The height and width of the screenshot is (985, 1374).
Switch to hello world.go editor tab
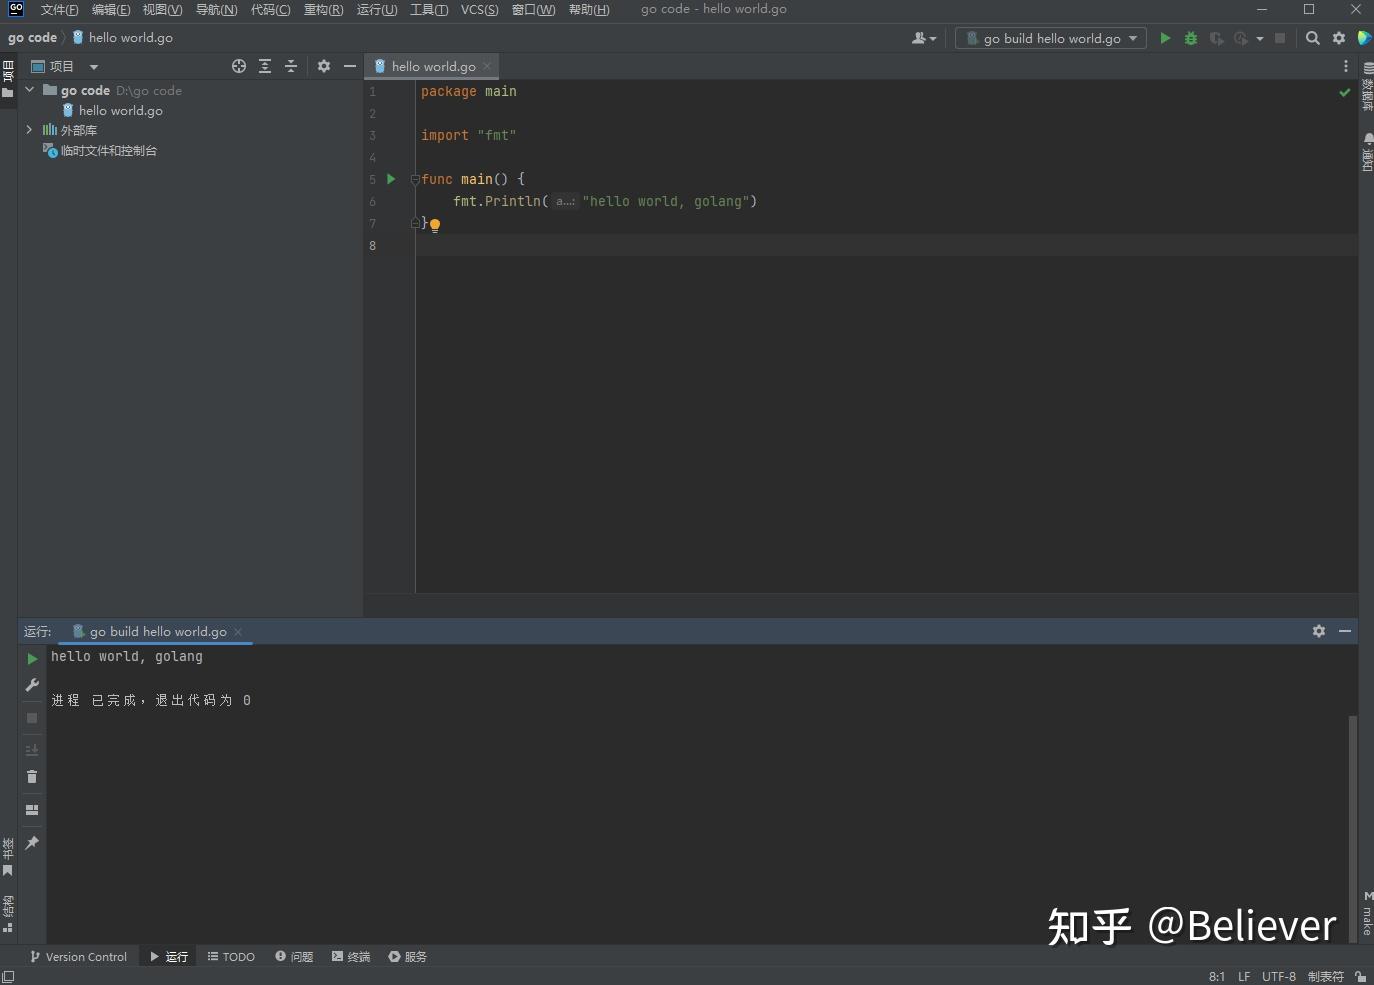433,66
